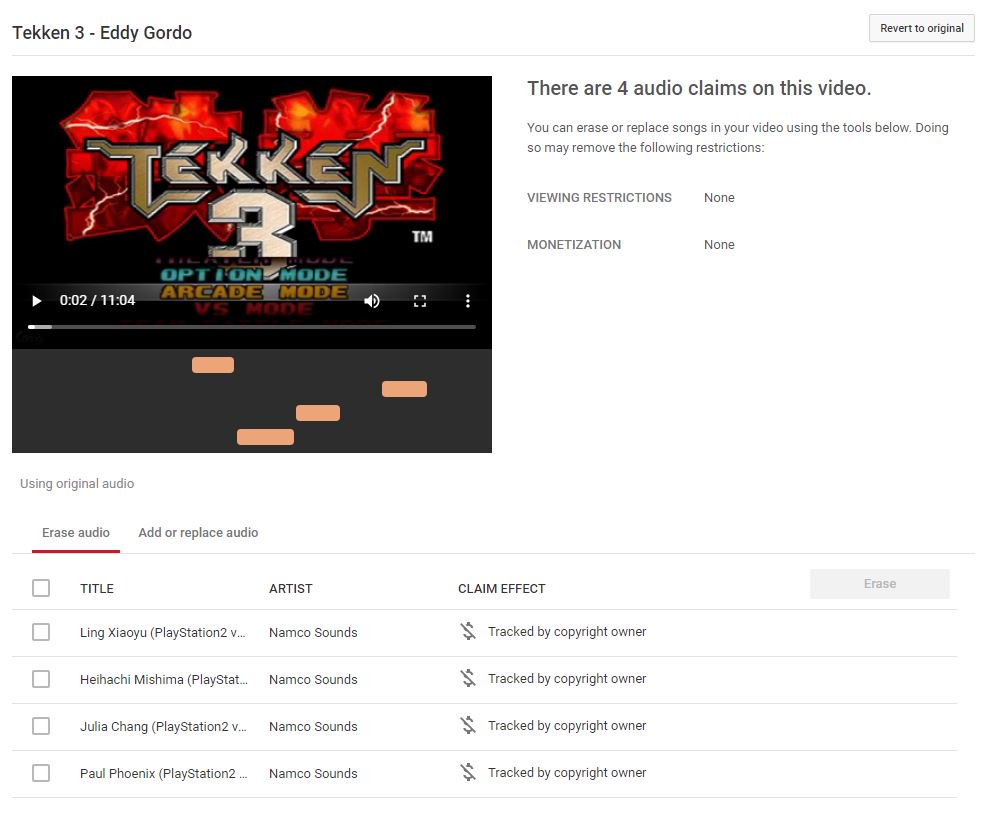Click 'Tracked by copyright owner' in Julia Chang row
The image size is (994, 826).
pos(567,726)
